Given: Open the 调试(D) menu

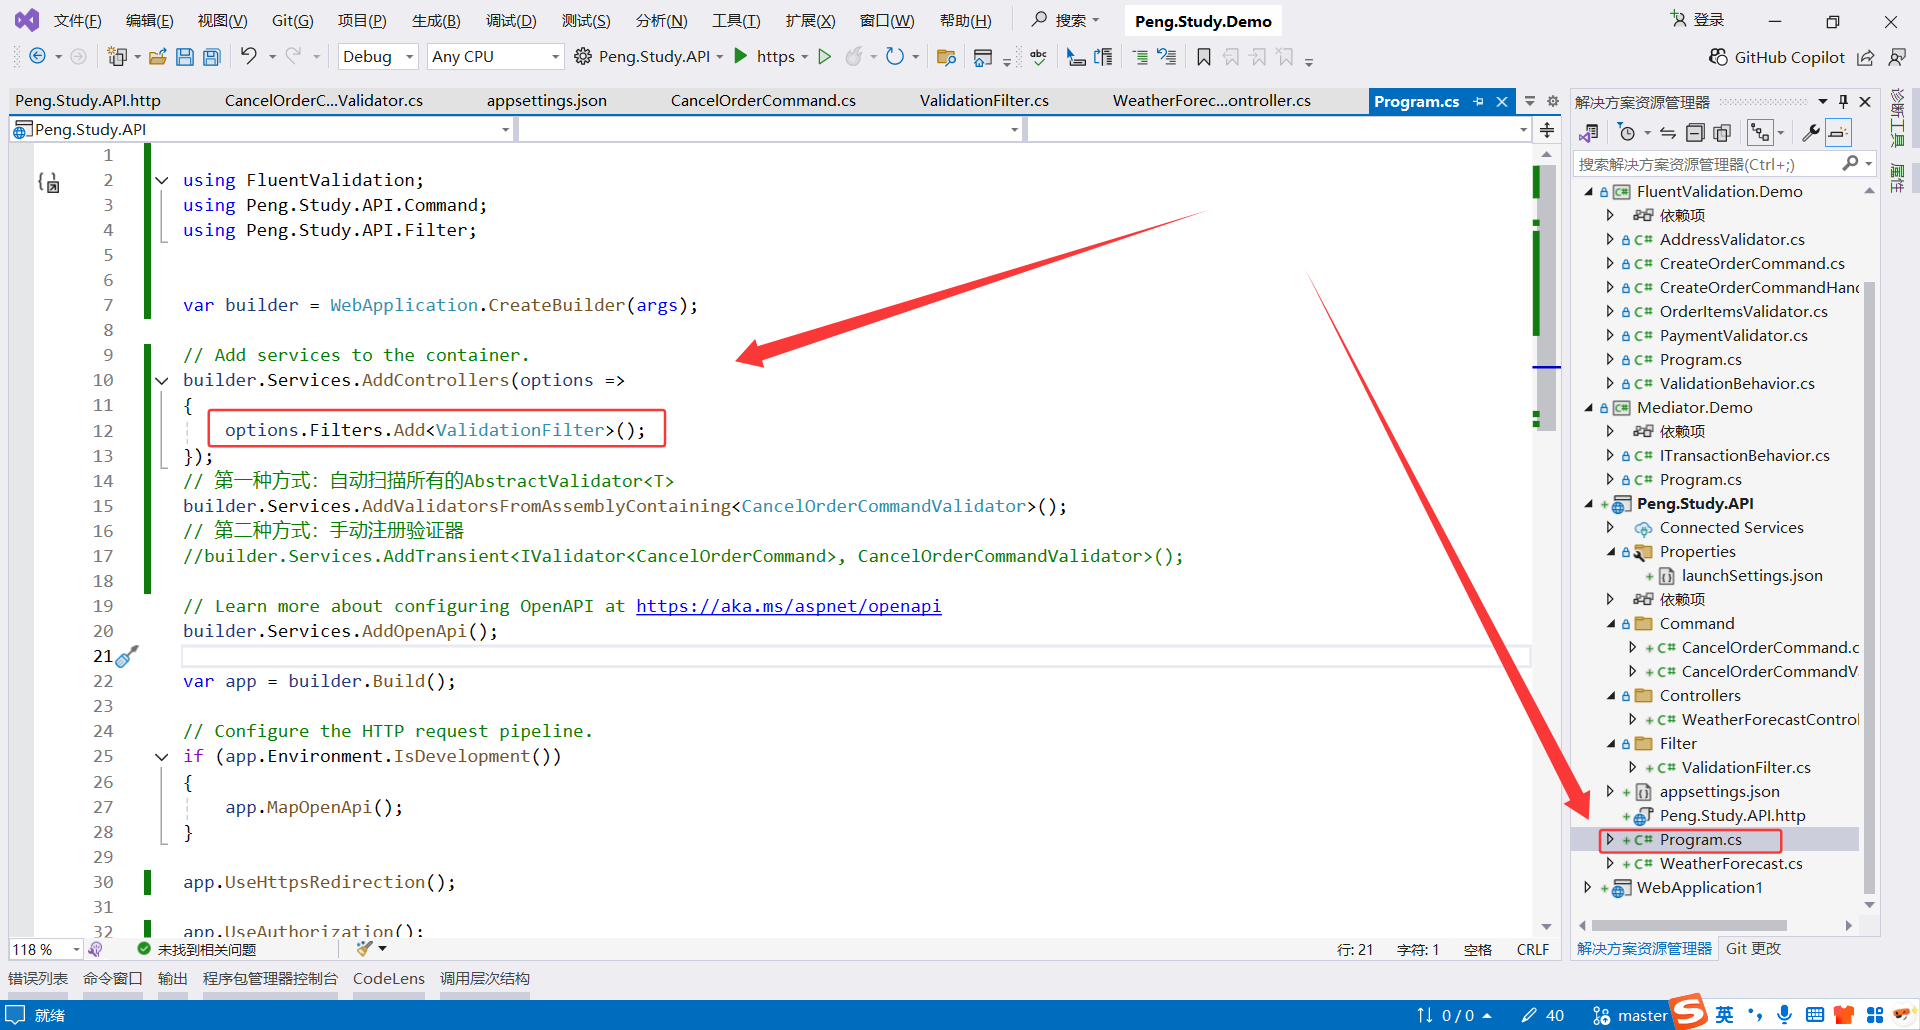Looking at the screenshot, I should 511,21.
